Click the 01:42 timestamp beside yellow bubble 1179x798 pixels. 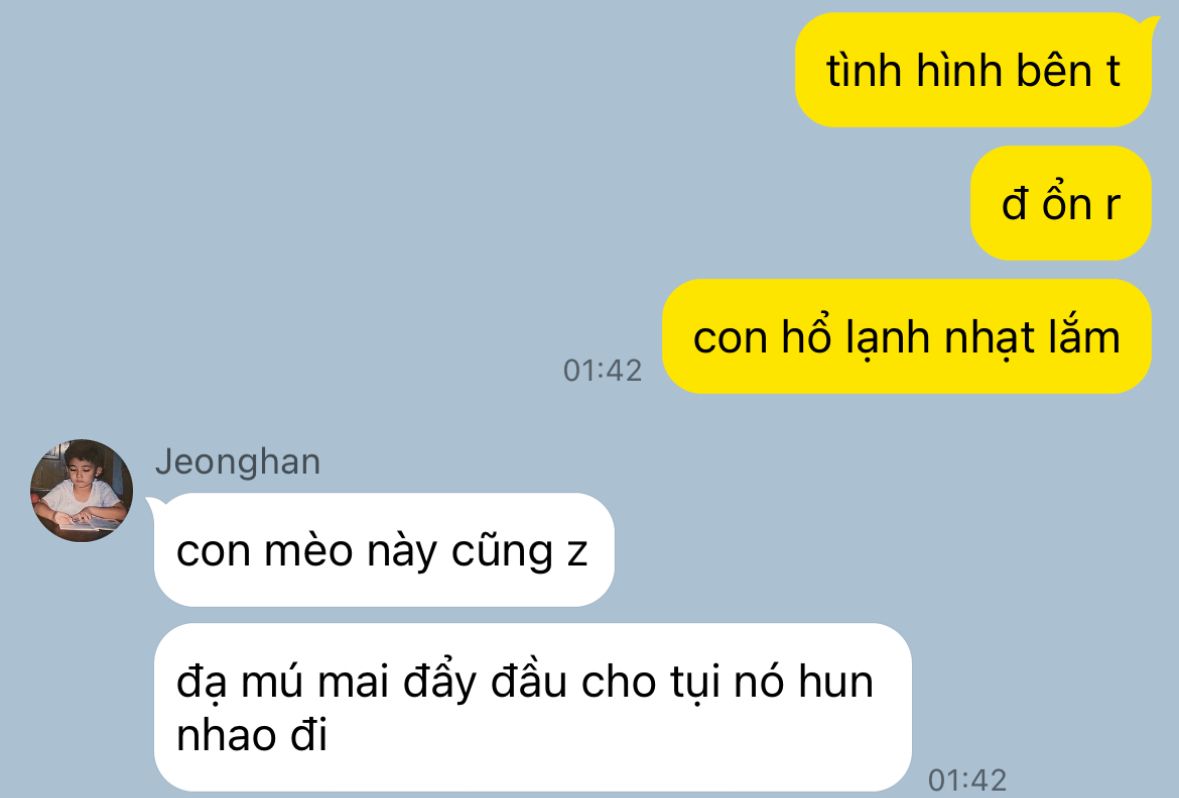coord(602,370)
